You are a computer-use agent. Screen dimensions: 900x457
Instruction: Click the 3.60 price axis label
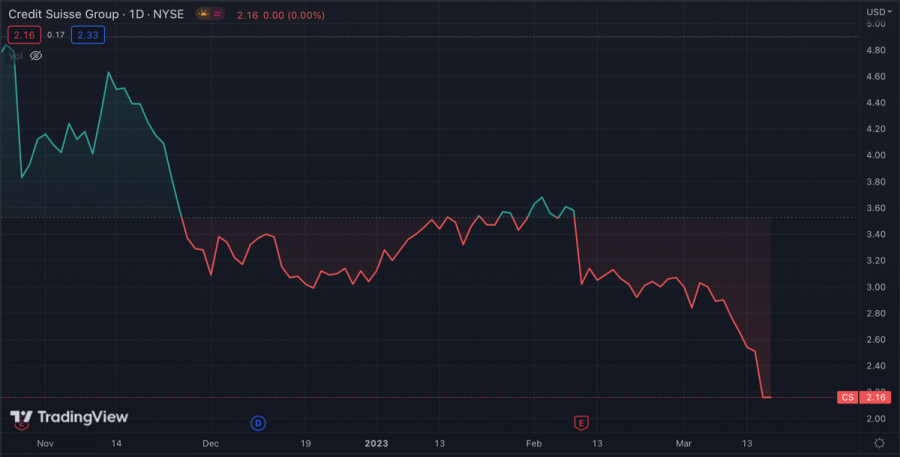click(x=876, y=208)
